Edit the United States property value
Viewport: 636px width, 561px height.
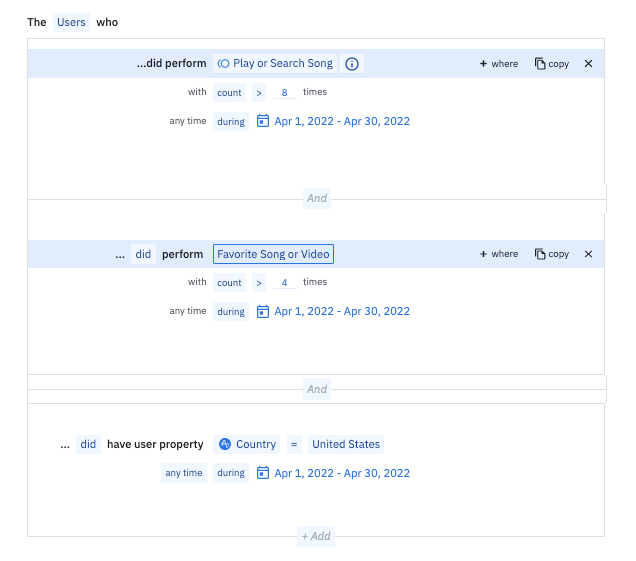345,444
